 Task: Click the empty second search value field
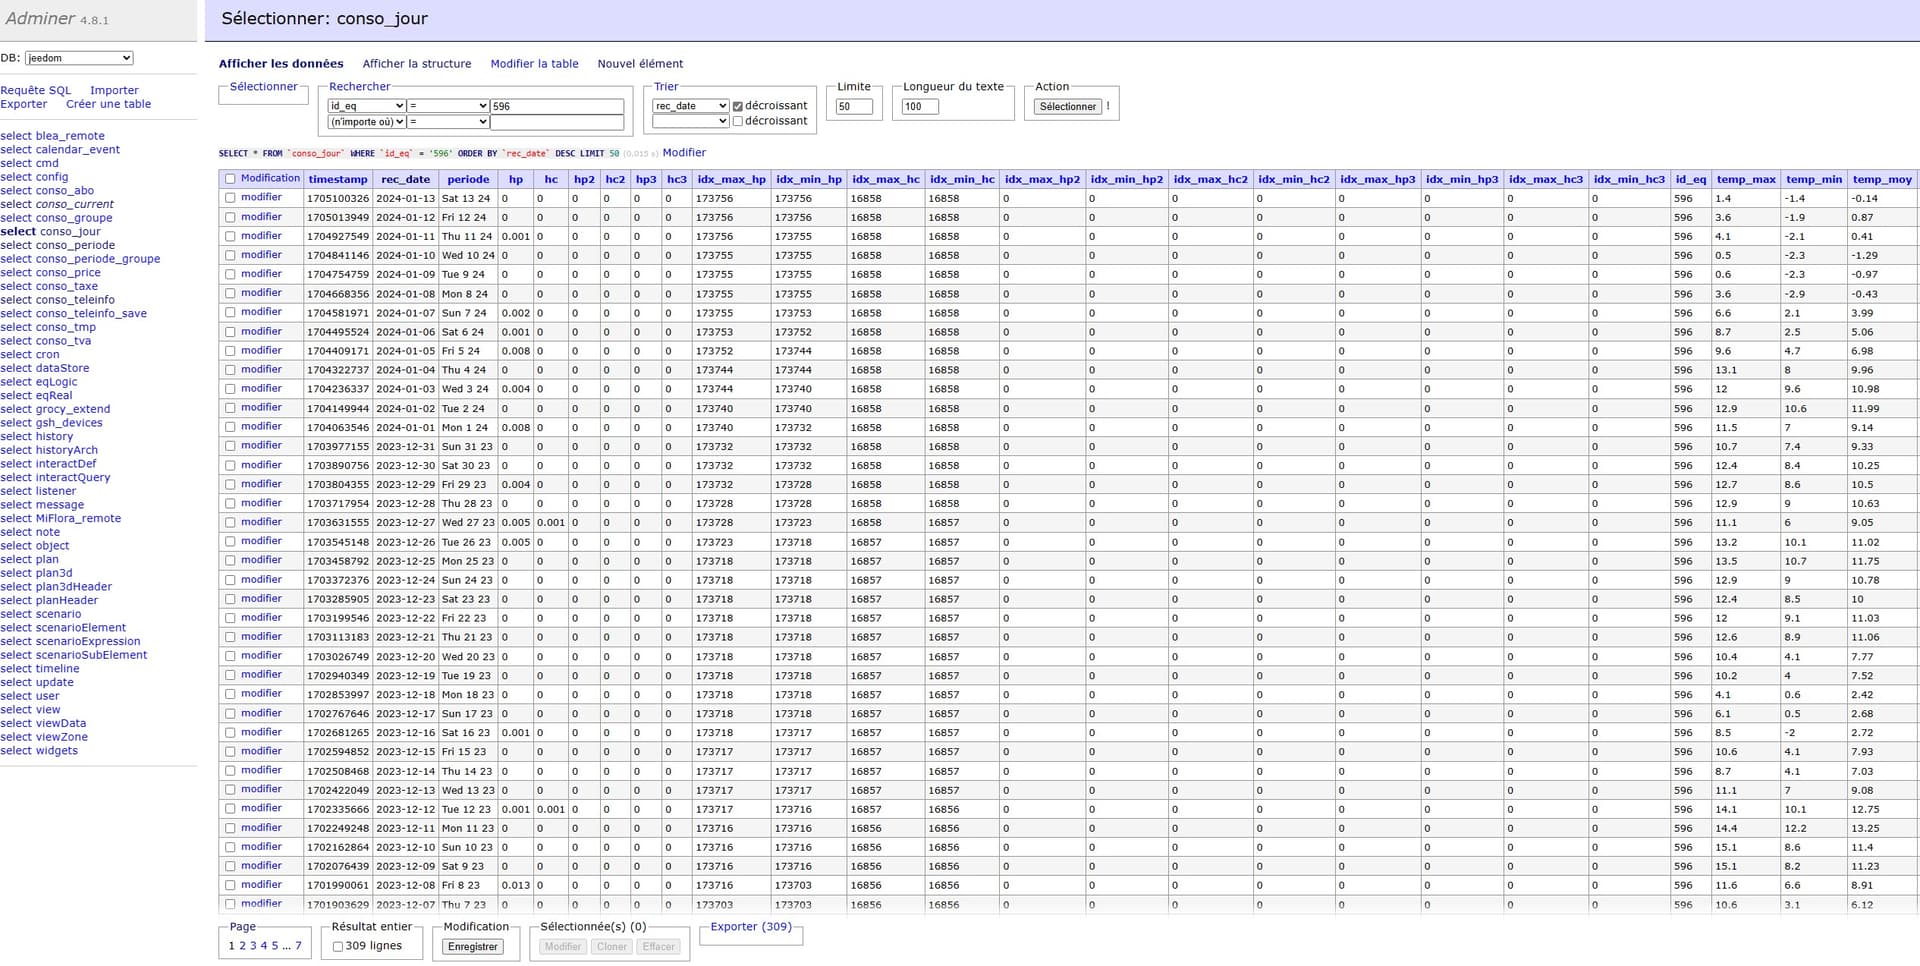point(557,122)
